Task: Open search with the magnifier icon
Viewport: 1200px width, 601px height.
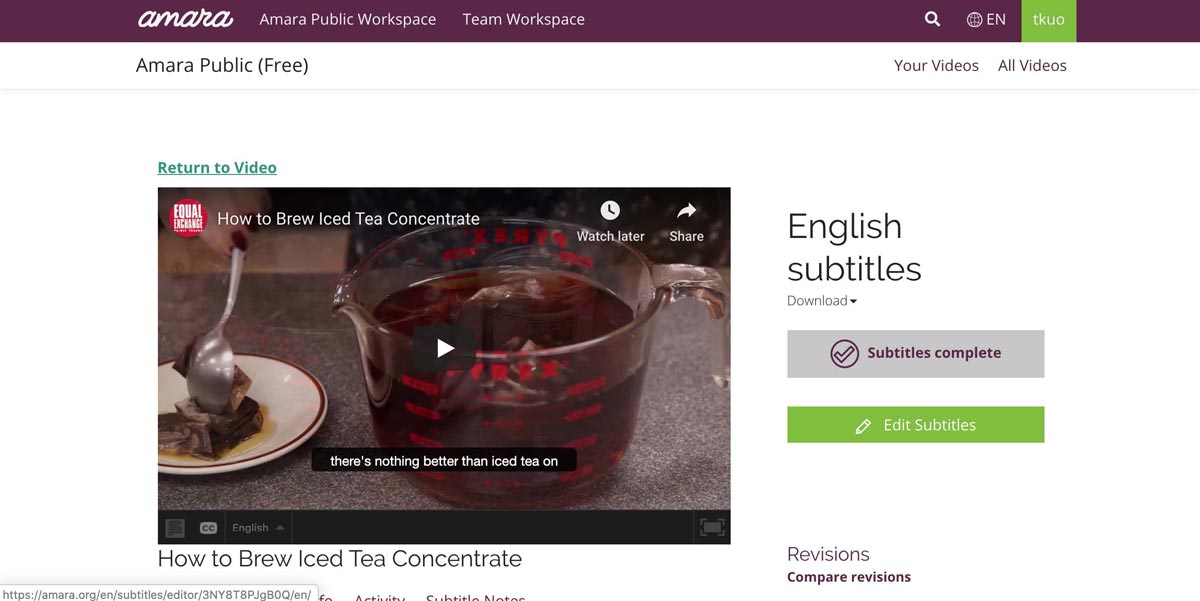Action: point(932,19)
